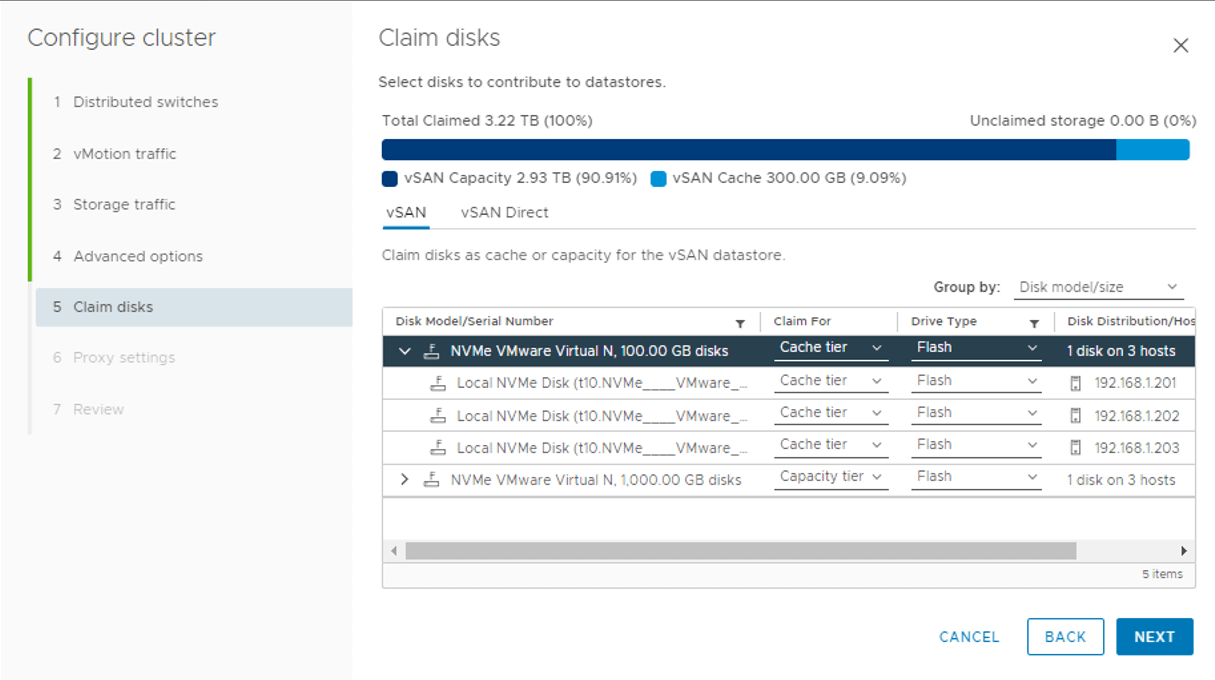This screenshot has width=1215, height=680.
Task: Switch to the vSAN Direct tab
Action: coord(504,212)
